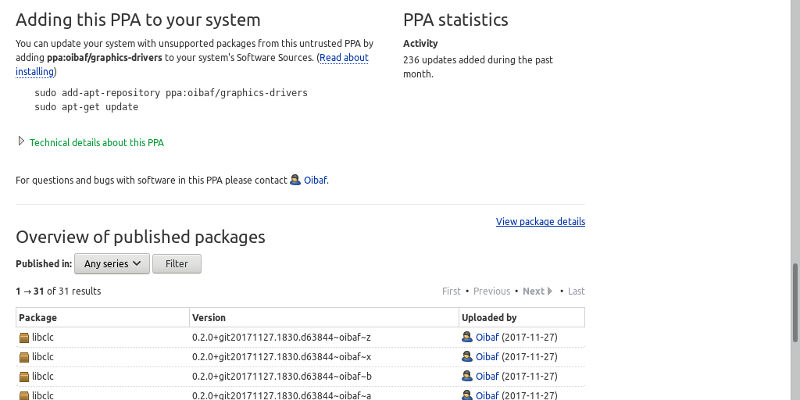Click the person icon beside the contact Oibaf
800x400 pixels.
[x=295, y=180]
